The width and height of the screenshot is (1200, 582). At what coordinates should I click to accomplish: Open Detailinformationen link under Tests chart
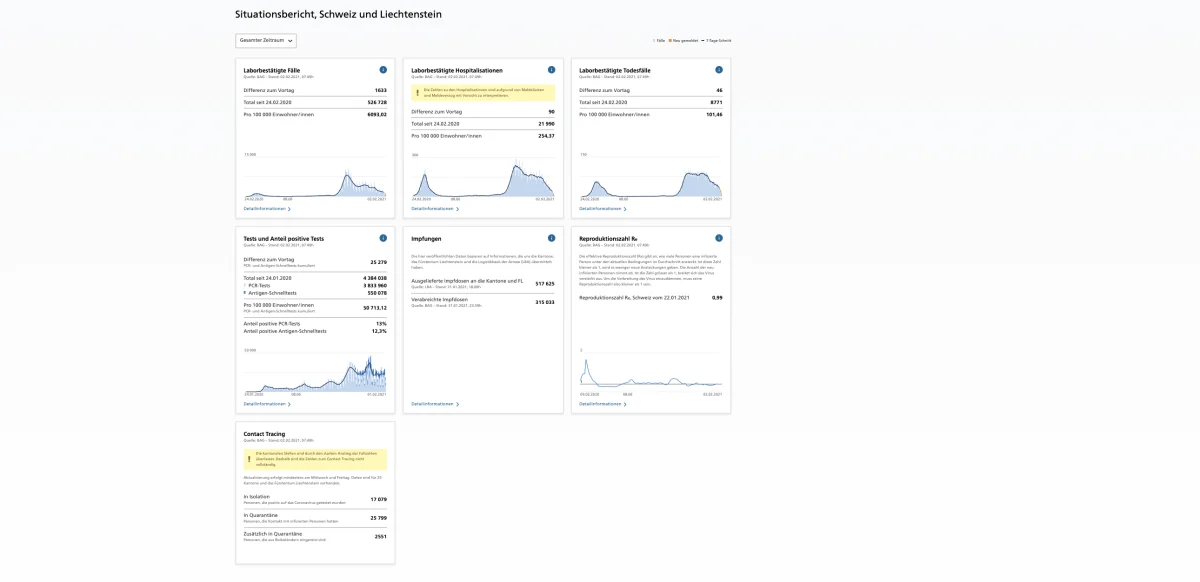click(x=267, y=404)
